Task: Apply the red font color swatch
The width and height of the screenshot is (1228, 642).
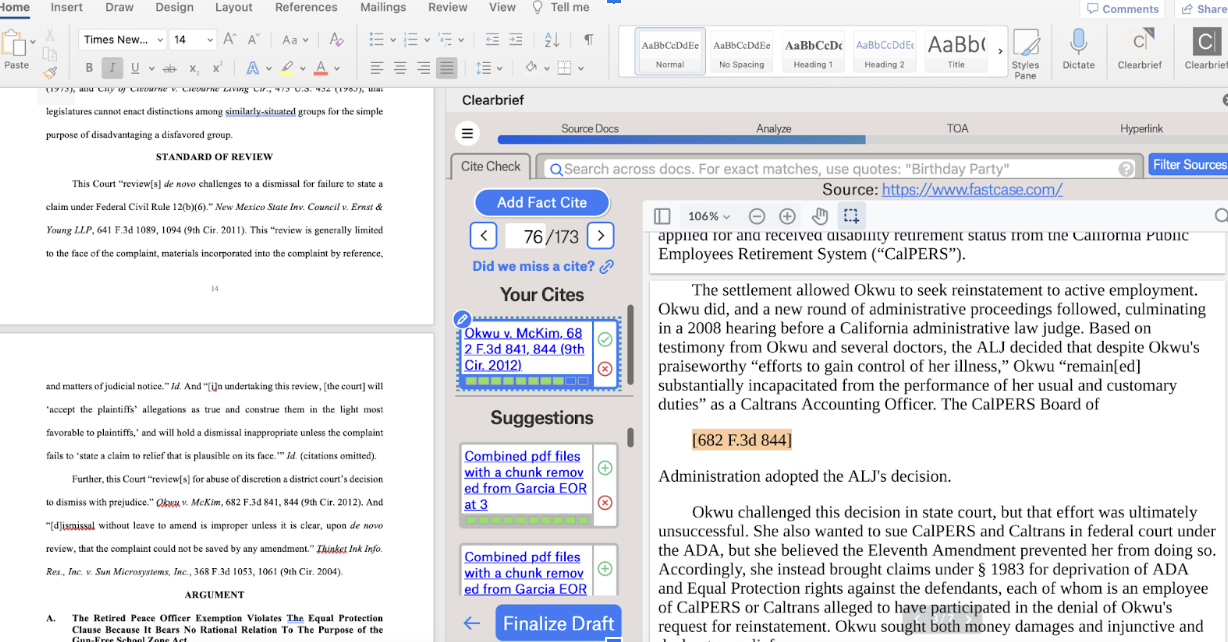Action: [320, 68]
